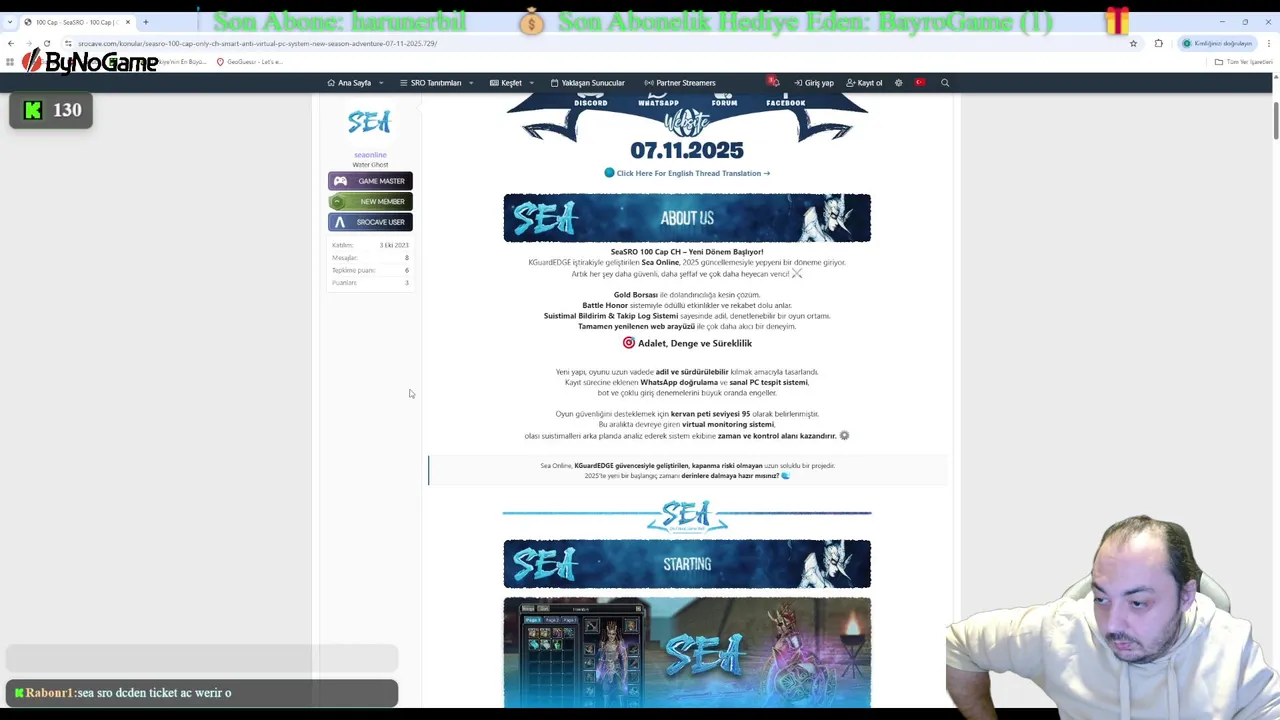Click 'SeaSRO 100 Cap CH – Yeni Dönem Başlıyor!' text
The height and width of the screenshot is (720, 1280).
(687, 252)
